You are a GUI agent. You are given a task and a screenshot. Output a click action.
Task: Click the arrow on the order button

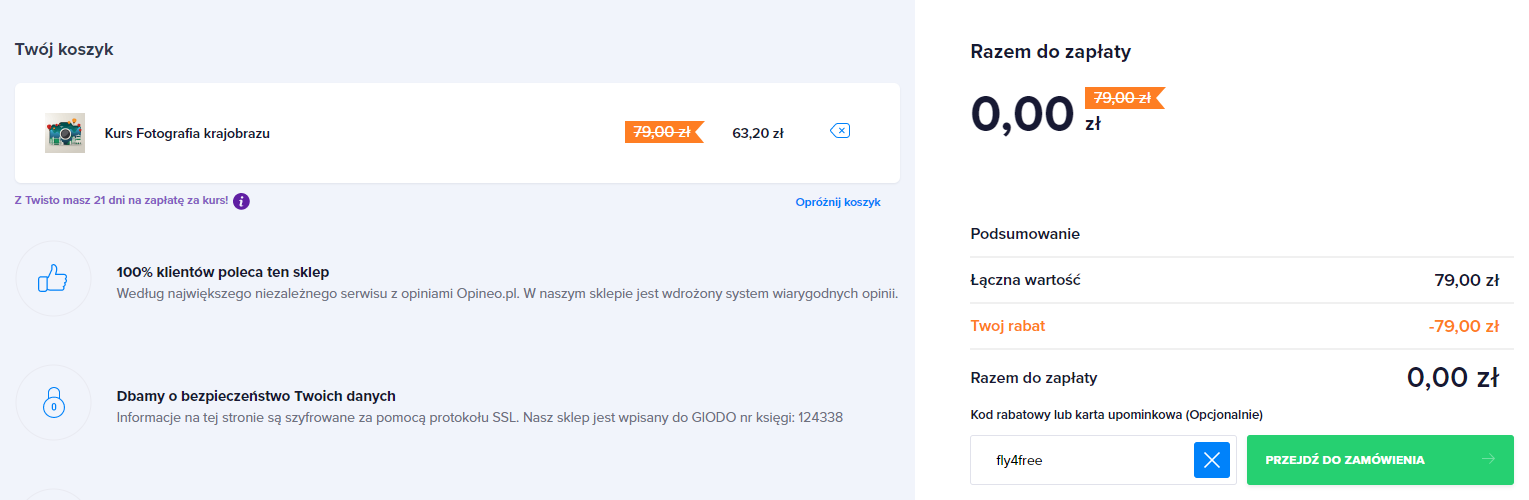[1488, 459]
